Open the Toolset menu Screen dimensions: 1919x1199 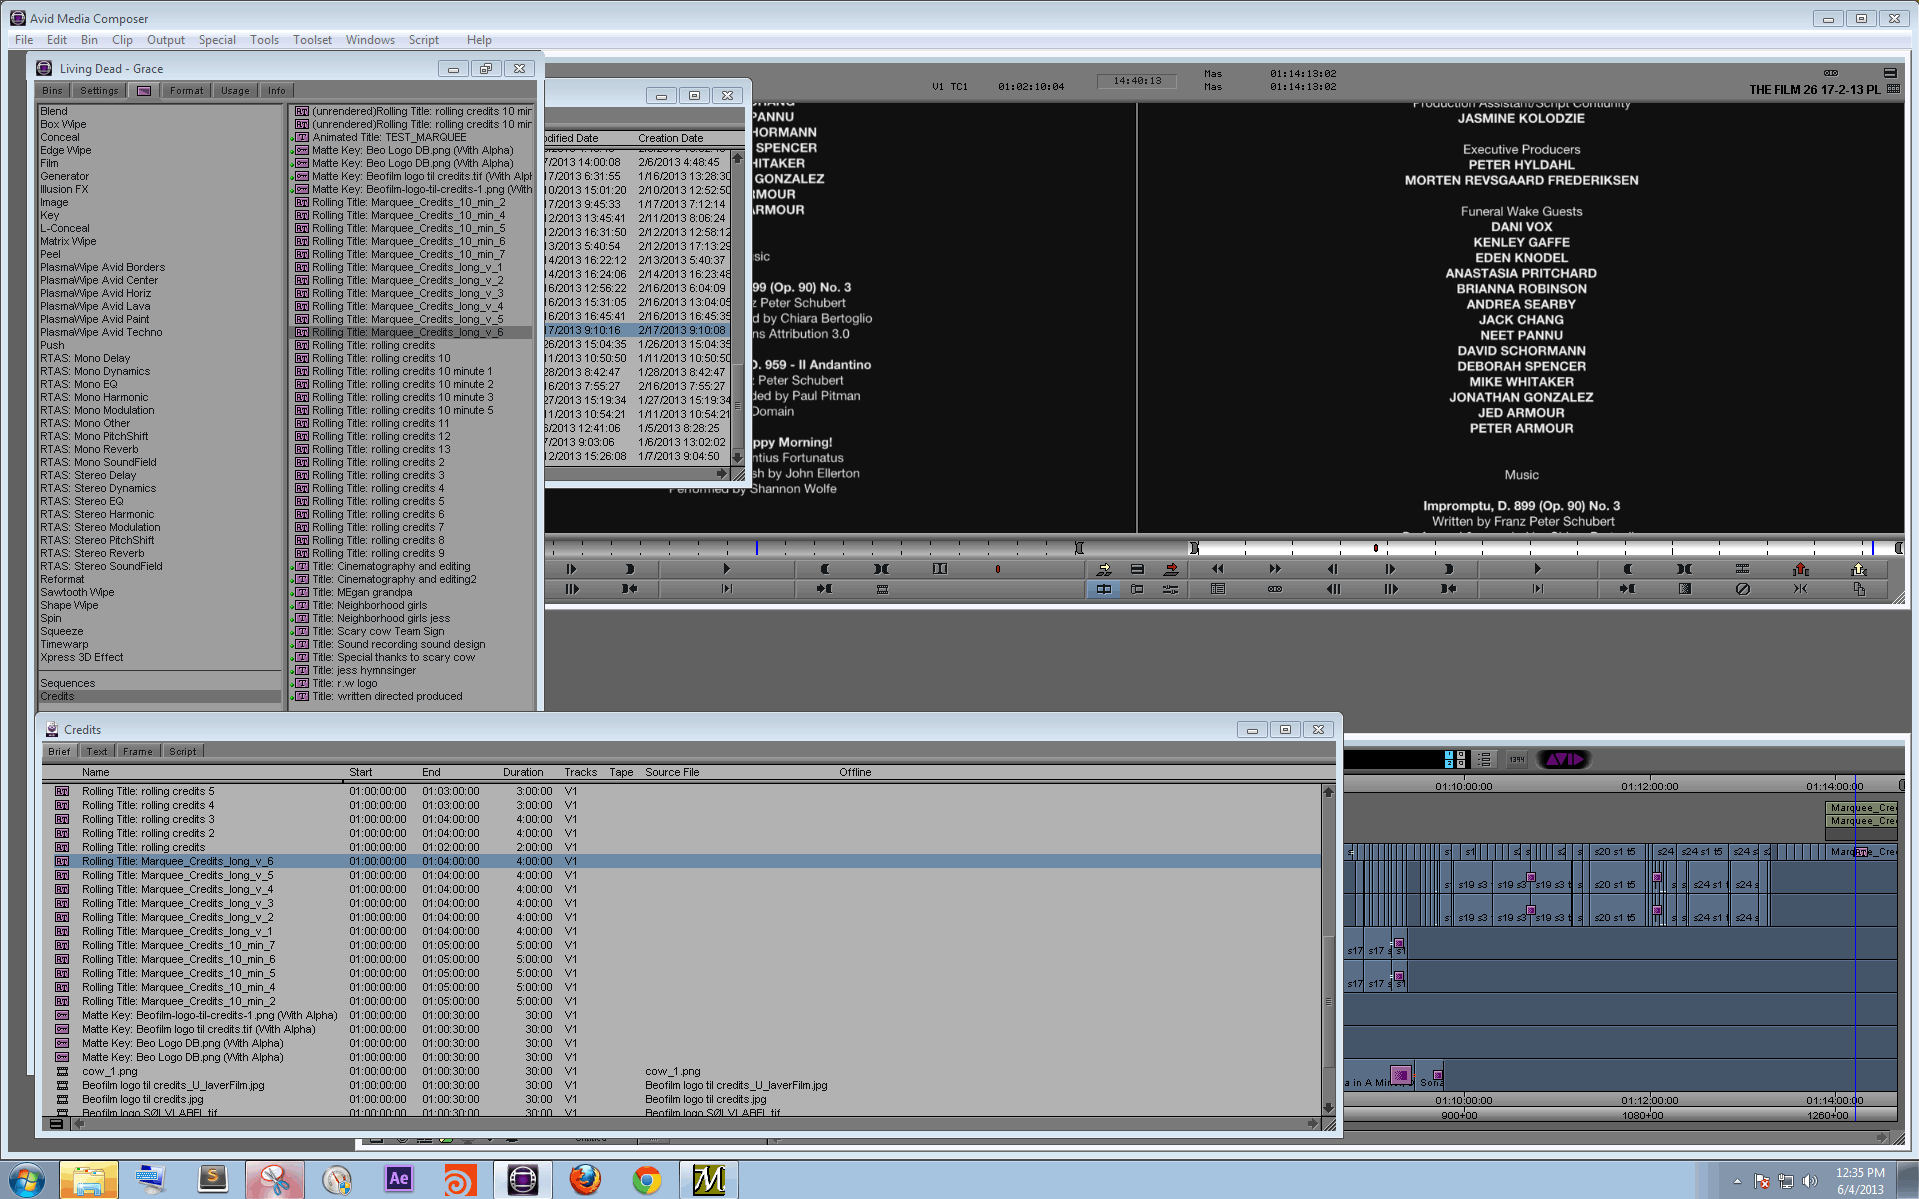pyautogui.click(x=312, y=40)
